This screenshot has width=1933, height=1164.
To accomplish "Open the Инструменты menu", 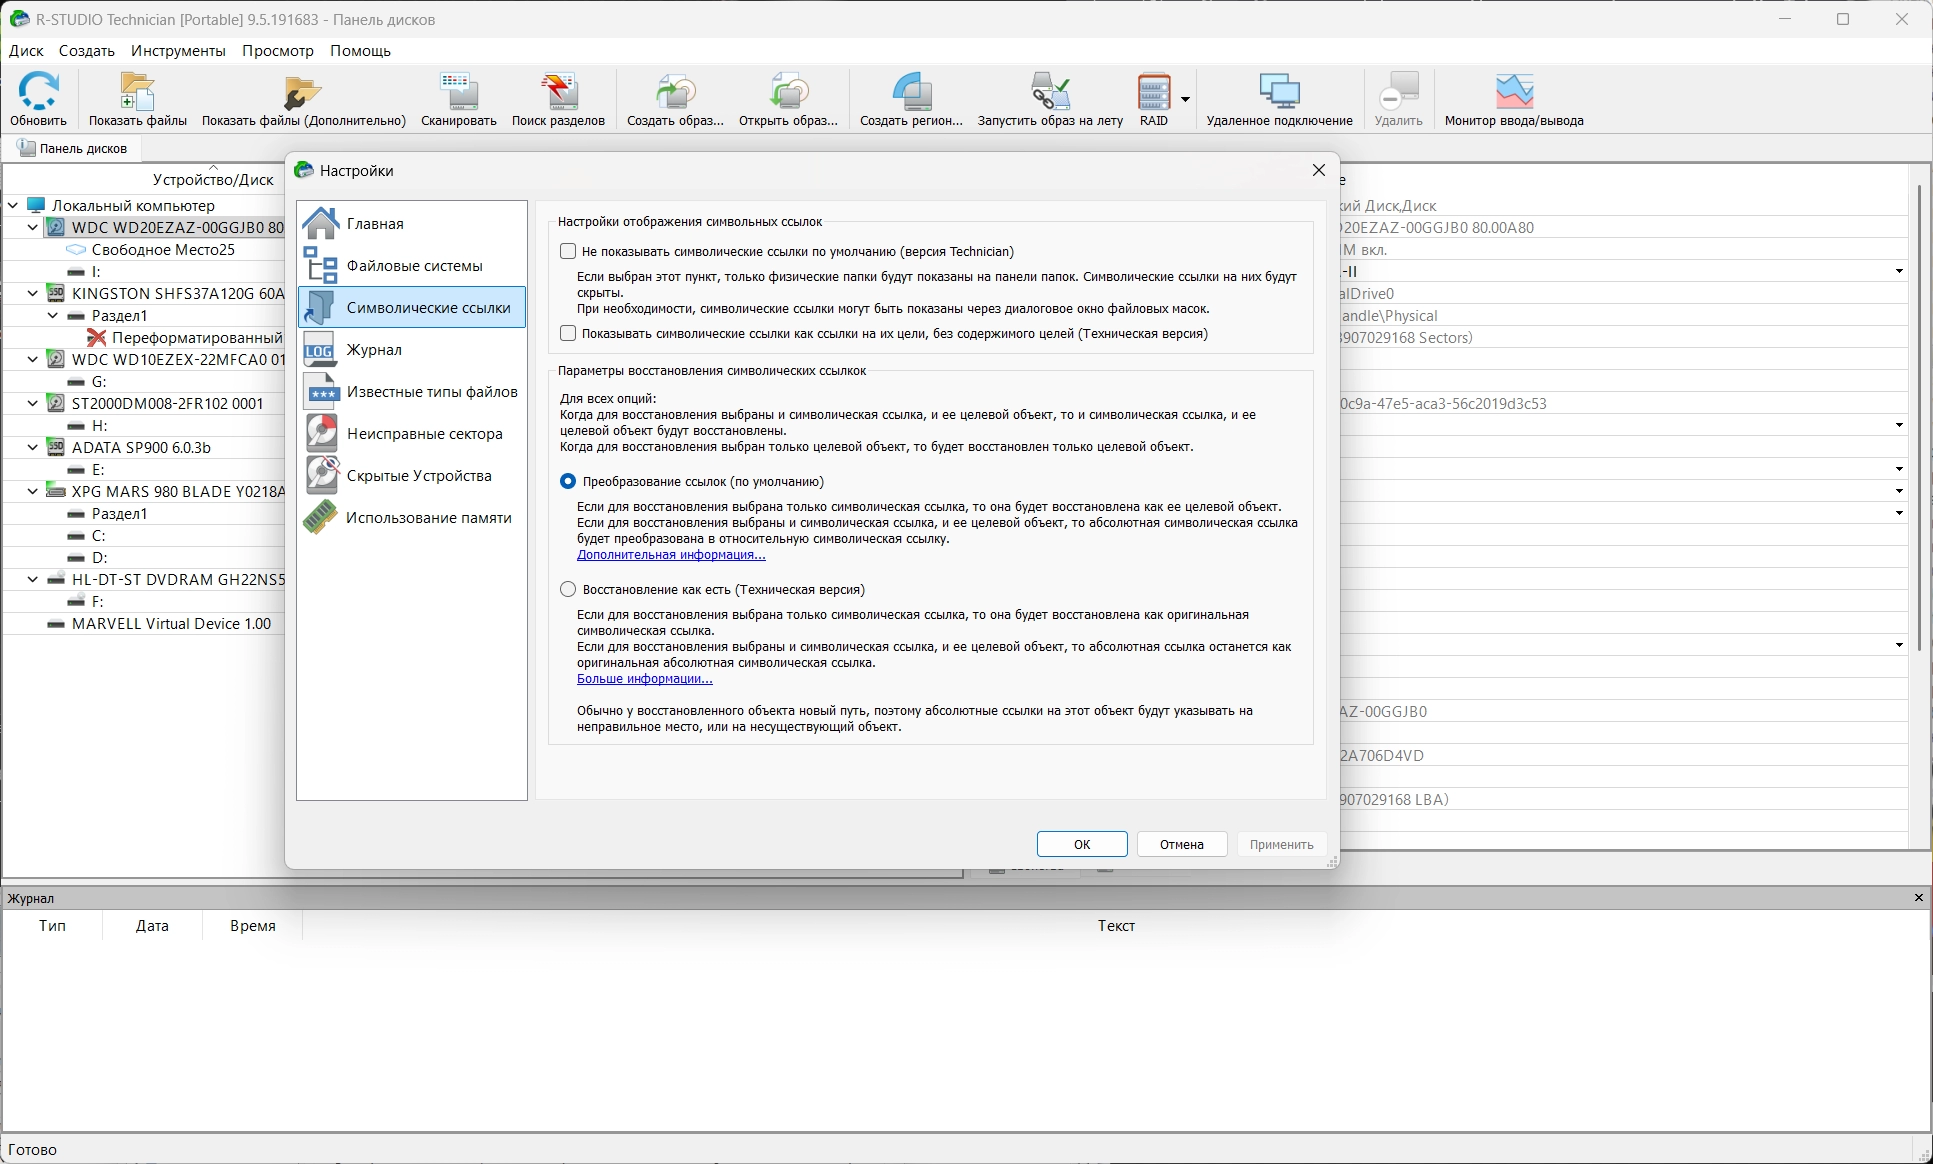I will pos(178,50).
